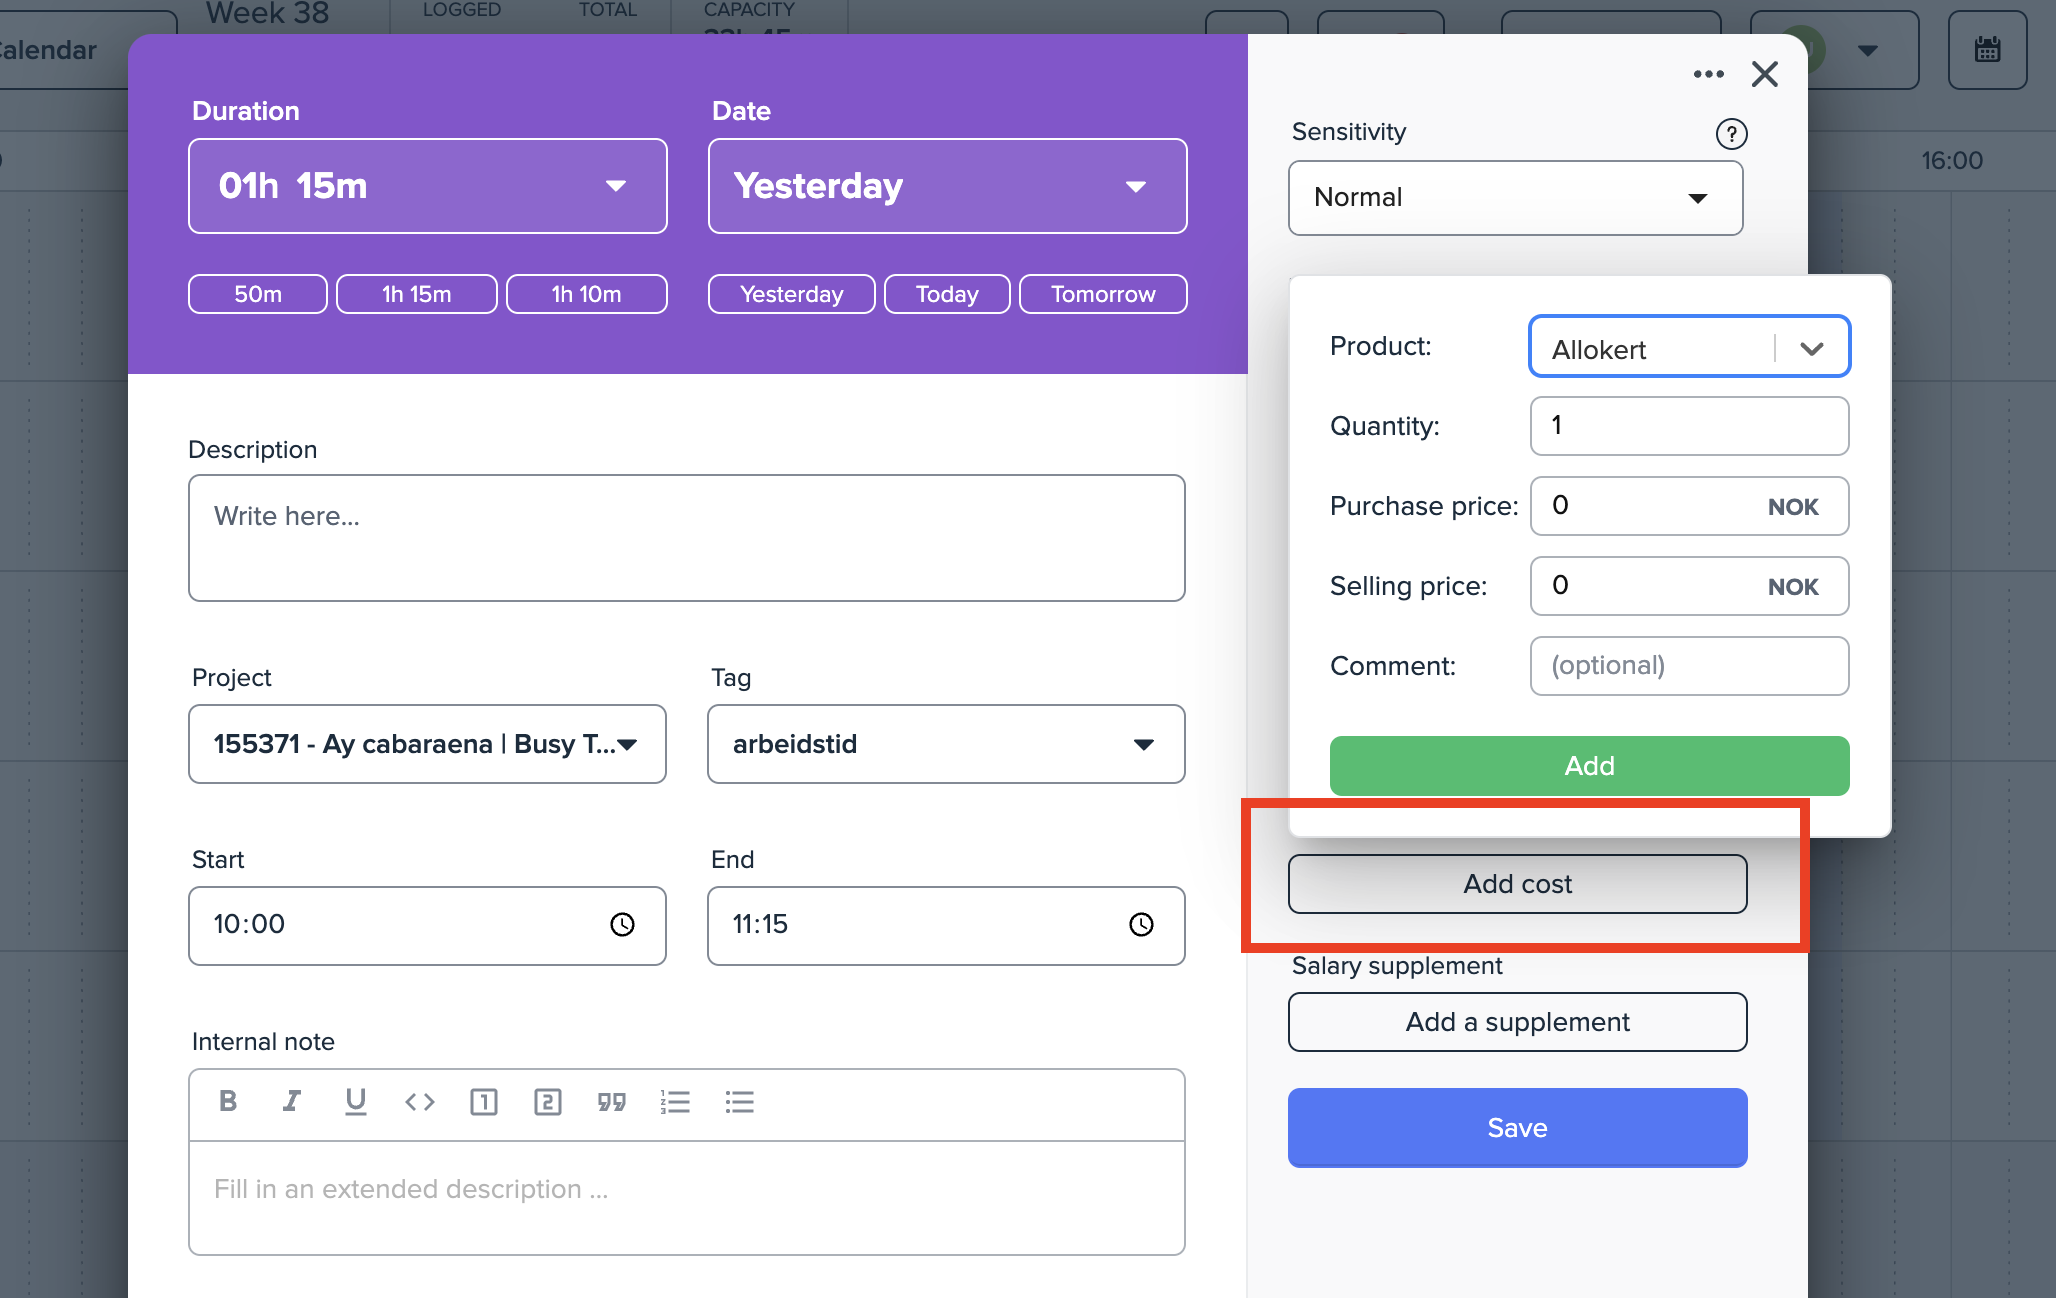This screenshot has width=2056, height=1298.
Task: Create numbered list in Internal note
Action: pyautogui.click(x=675, y=1101)
